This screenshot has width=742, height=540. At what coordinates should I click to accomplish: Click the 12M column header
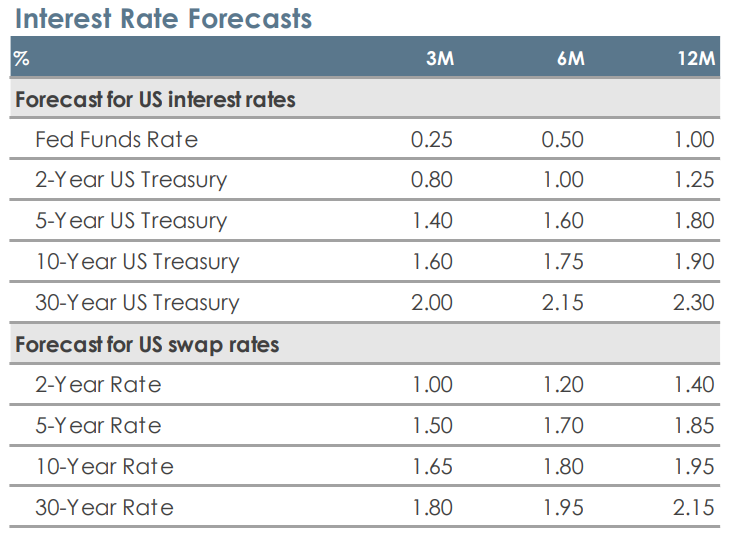696,58
